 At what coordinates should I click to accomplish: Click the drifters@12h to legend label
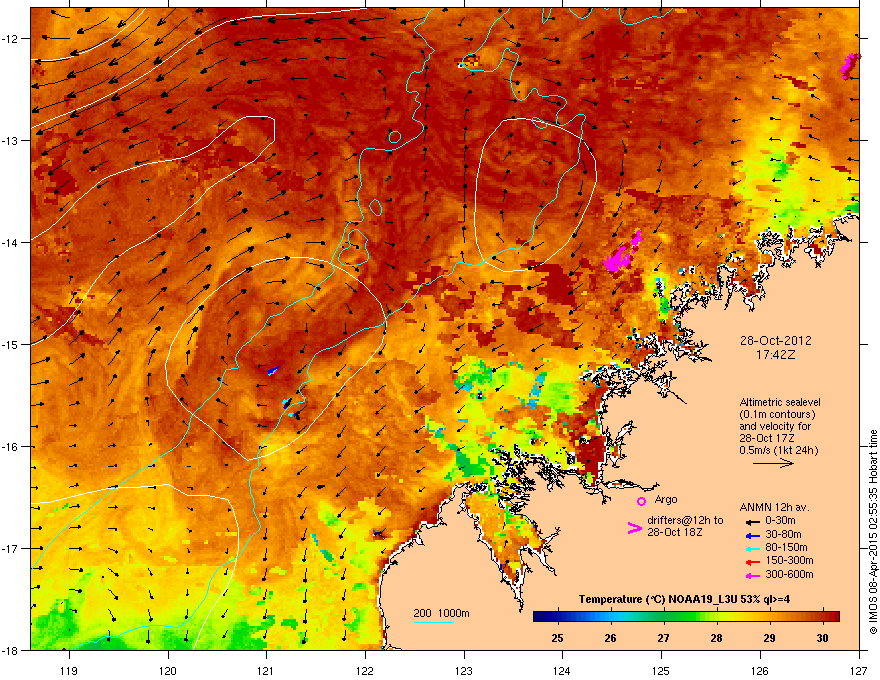point(685,521)
